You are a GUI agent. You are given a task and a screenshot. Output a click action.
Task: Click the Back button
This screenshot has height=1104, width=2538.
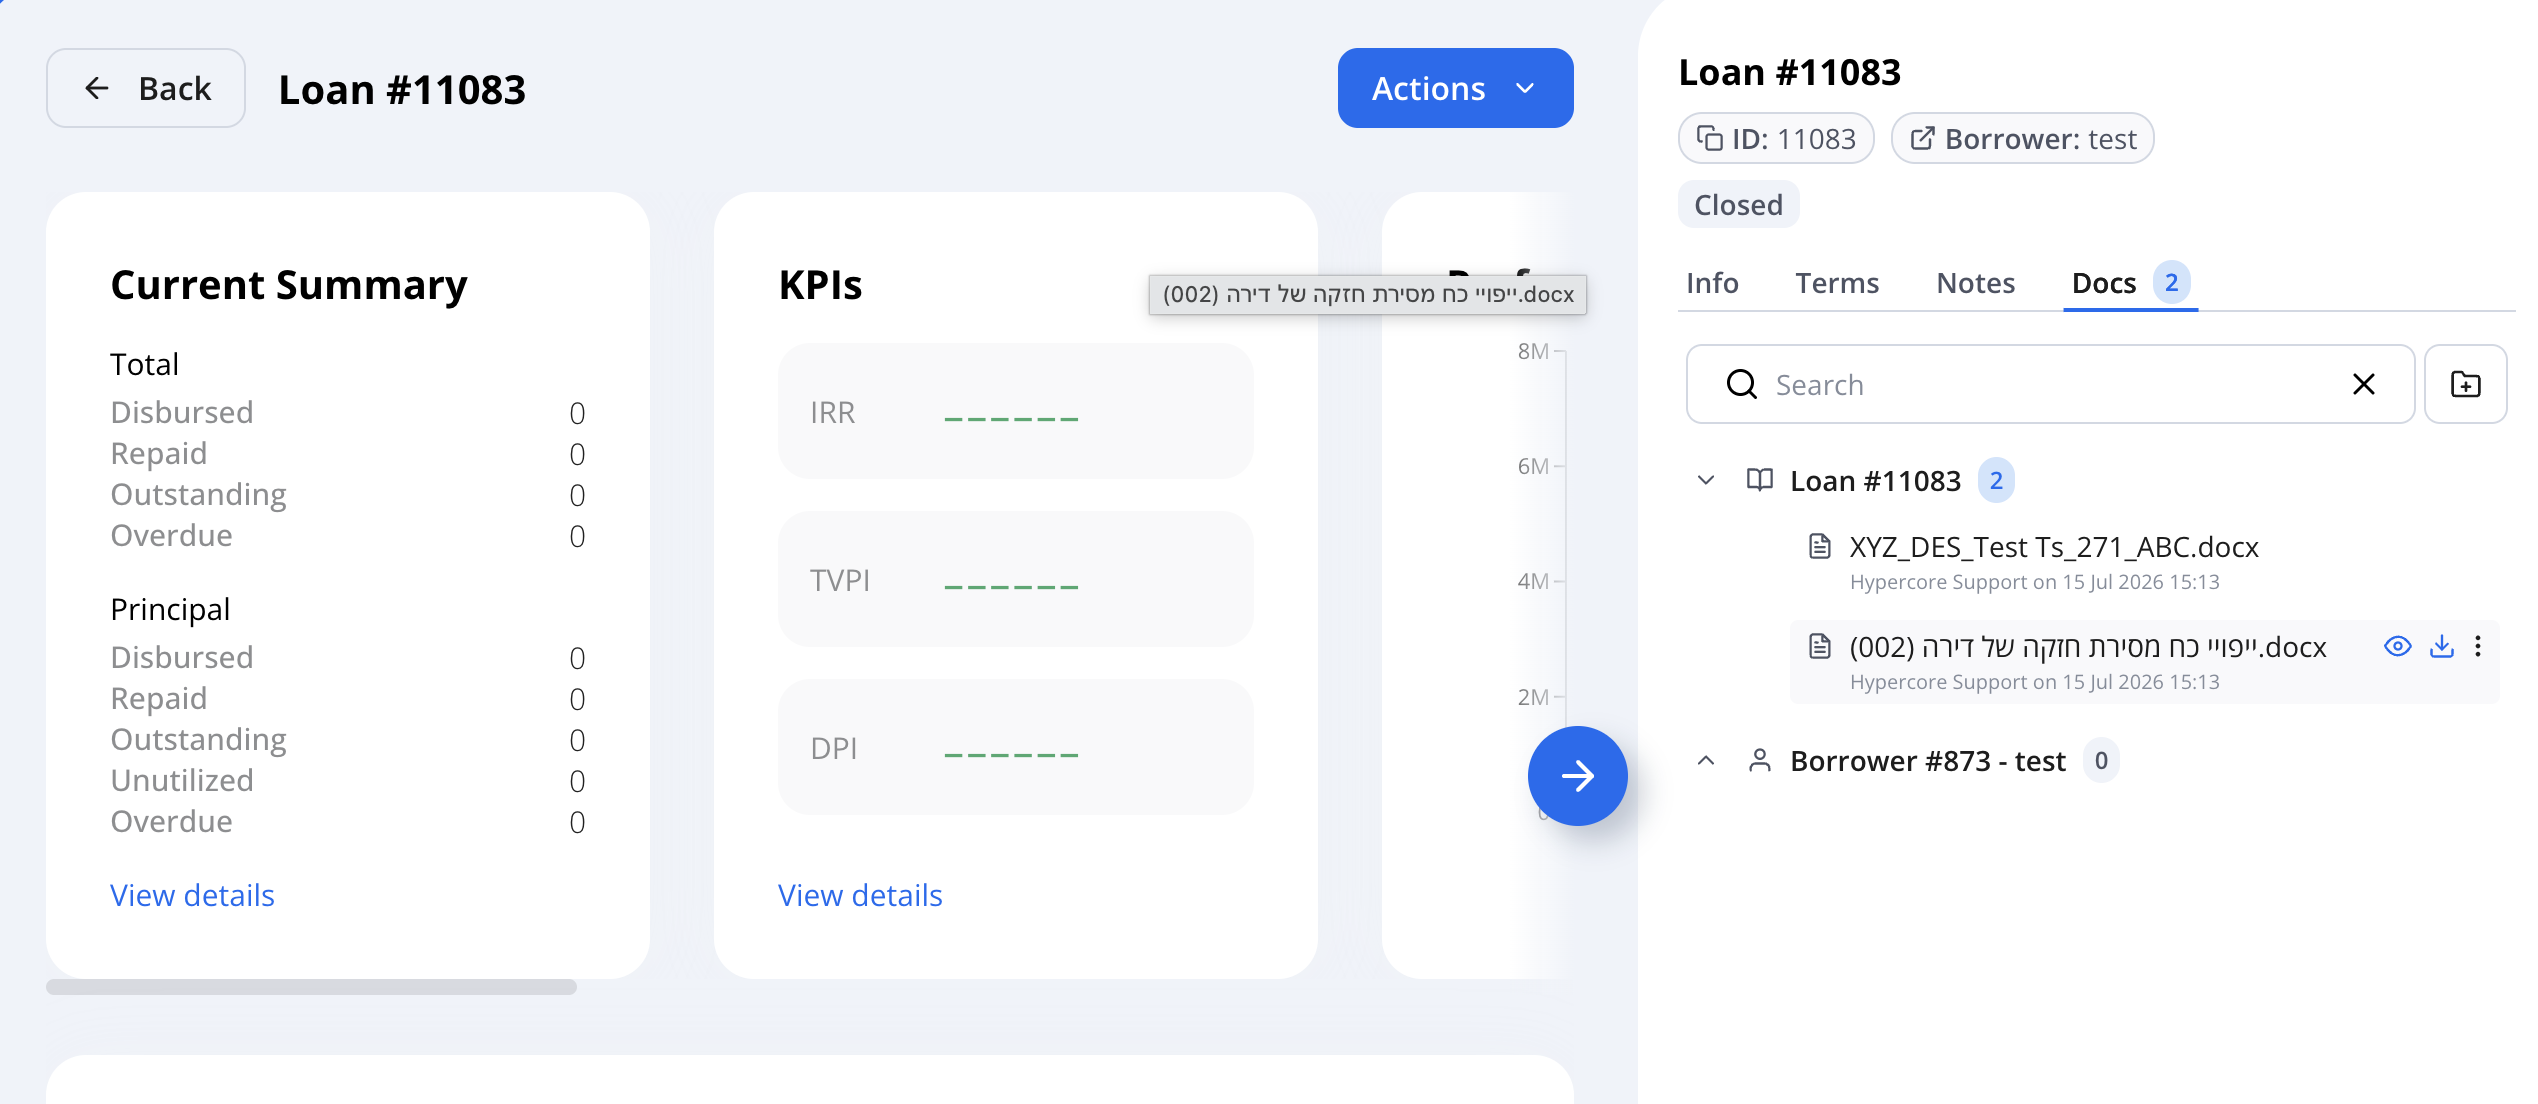pos(146,88)
